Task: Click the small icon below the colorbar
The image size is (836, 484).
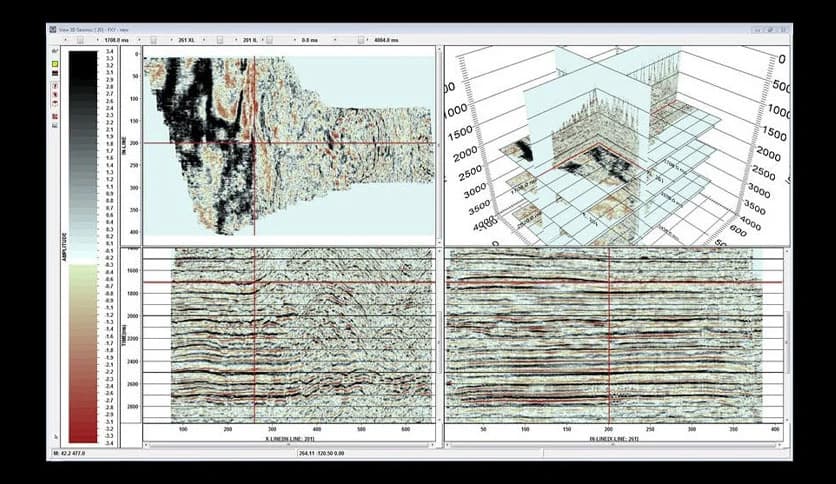Action: click(x=57, y=437)
